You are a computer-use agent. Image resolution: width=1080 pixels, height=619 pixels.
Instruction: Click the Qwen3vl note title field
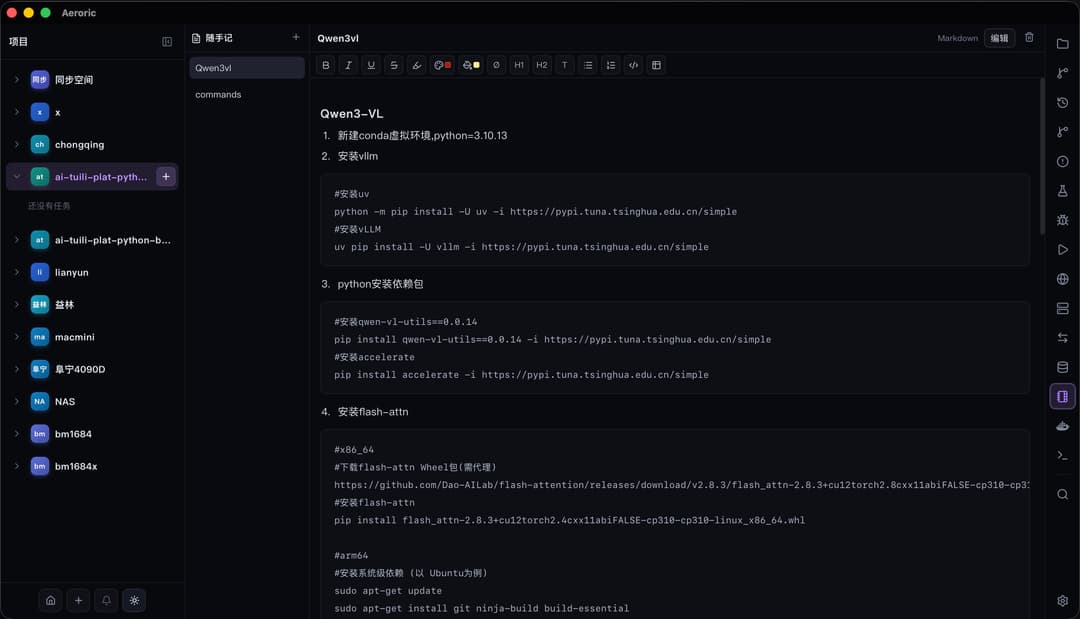(x=338, y=39)
